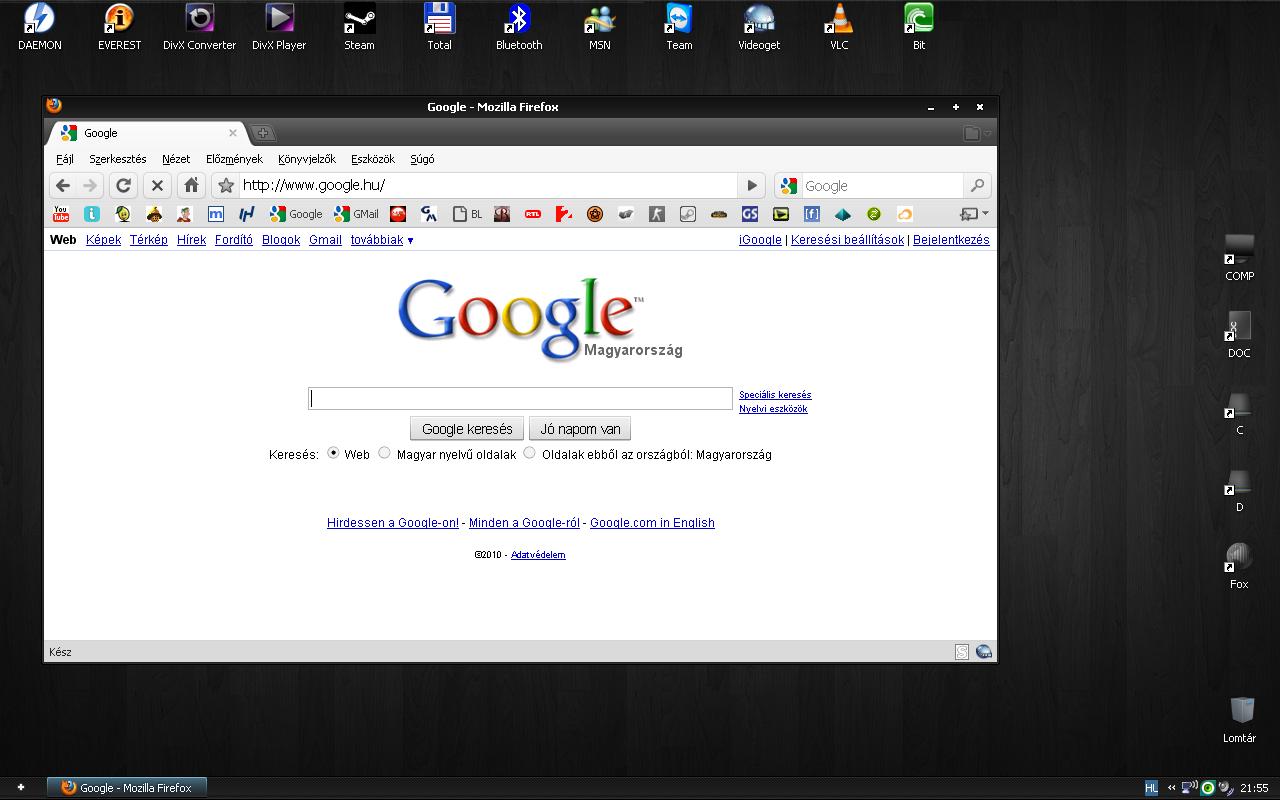Open the Képek link

tap(103, 240)
